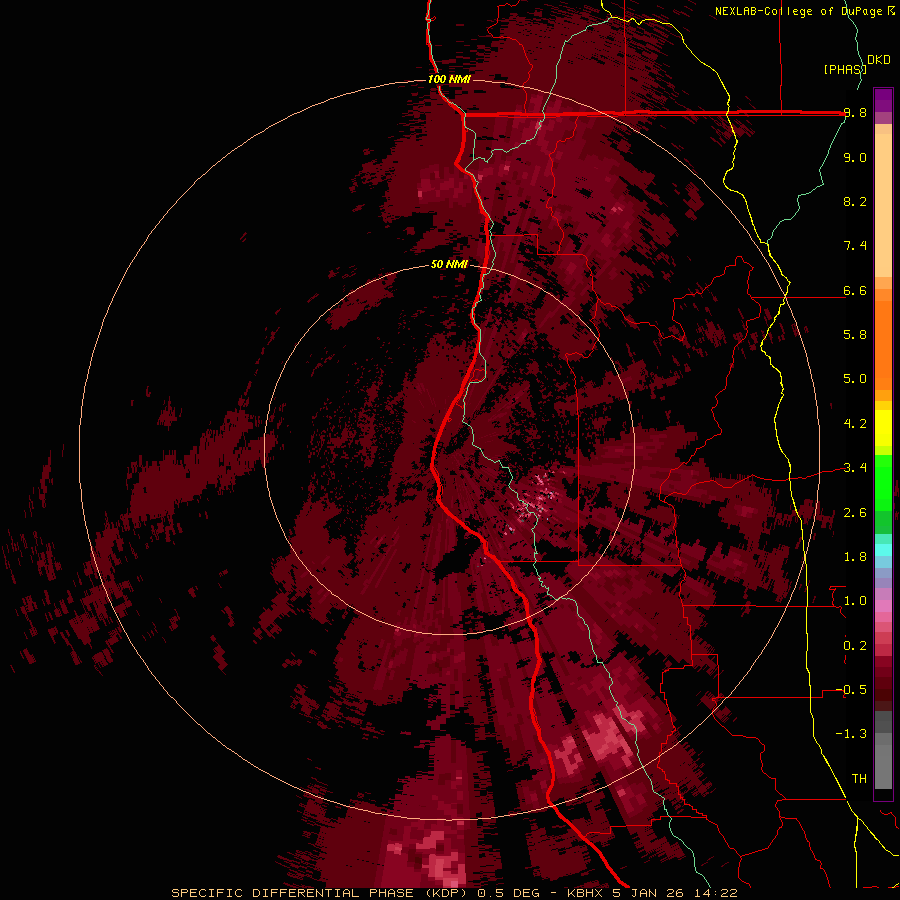The image size is (900, 900).
Task: Click the -1.3 value on the color scale
Action: click(851, 734)
